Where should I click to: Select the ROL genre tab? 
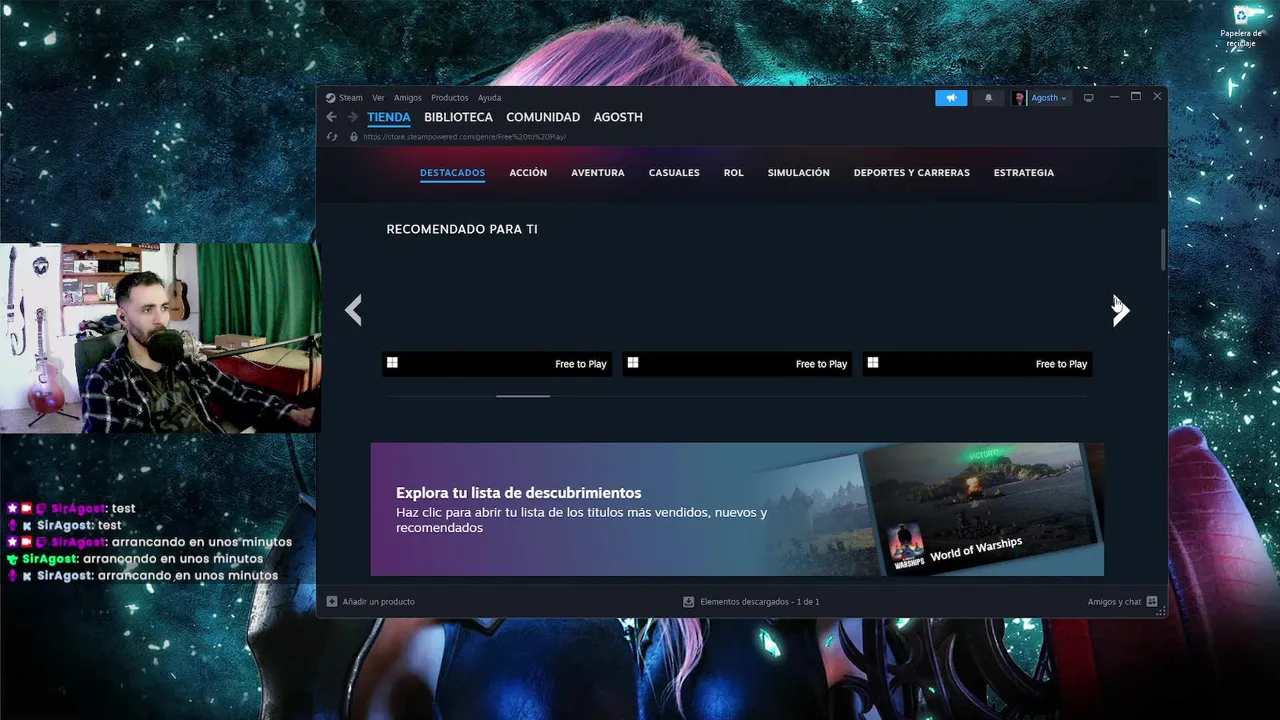coord(734,173)
